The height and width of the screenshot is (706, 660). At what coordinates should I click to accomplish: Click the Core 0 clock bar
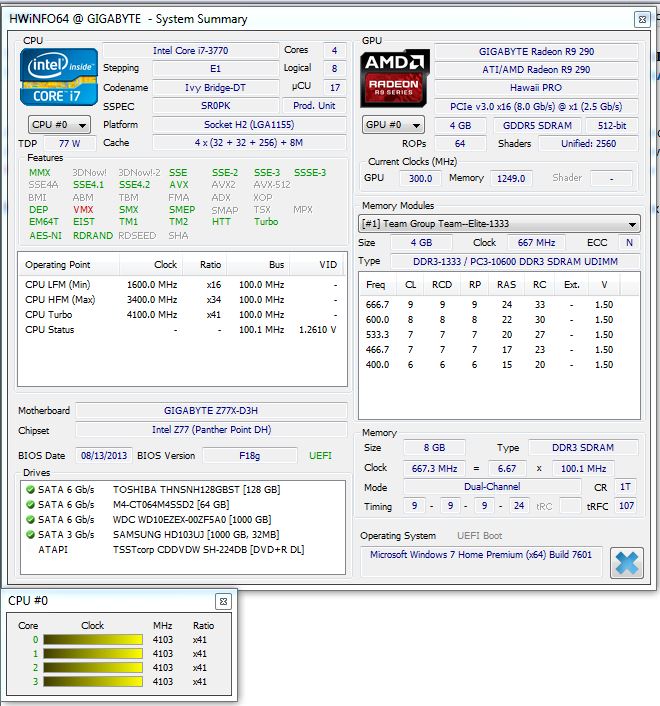(93, 639)
